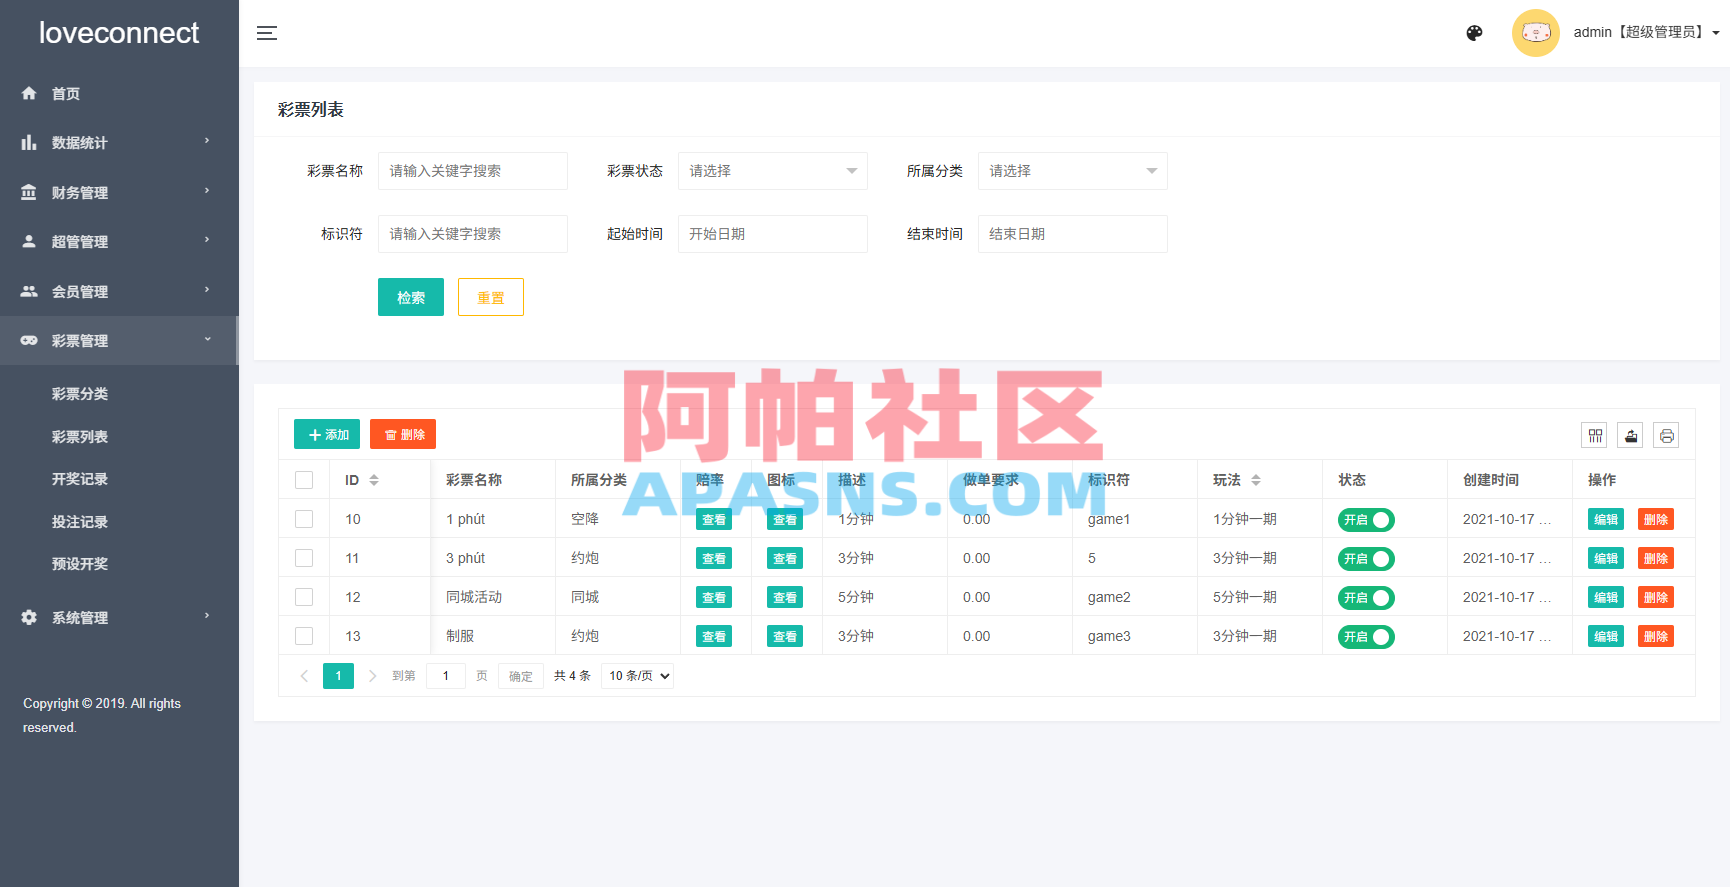This screenshot has height=887, width=1730.
Task: Toggle 开启 status switch for game1 row
Action: tap(1366, 520)
